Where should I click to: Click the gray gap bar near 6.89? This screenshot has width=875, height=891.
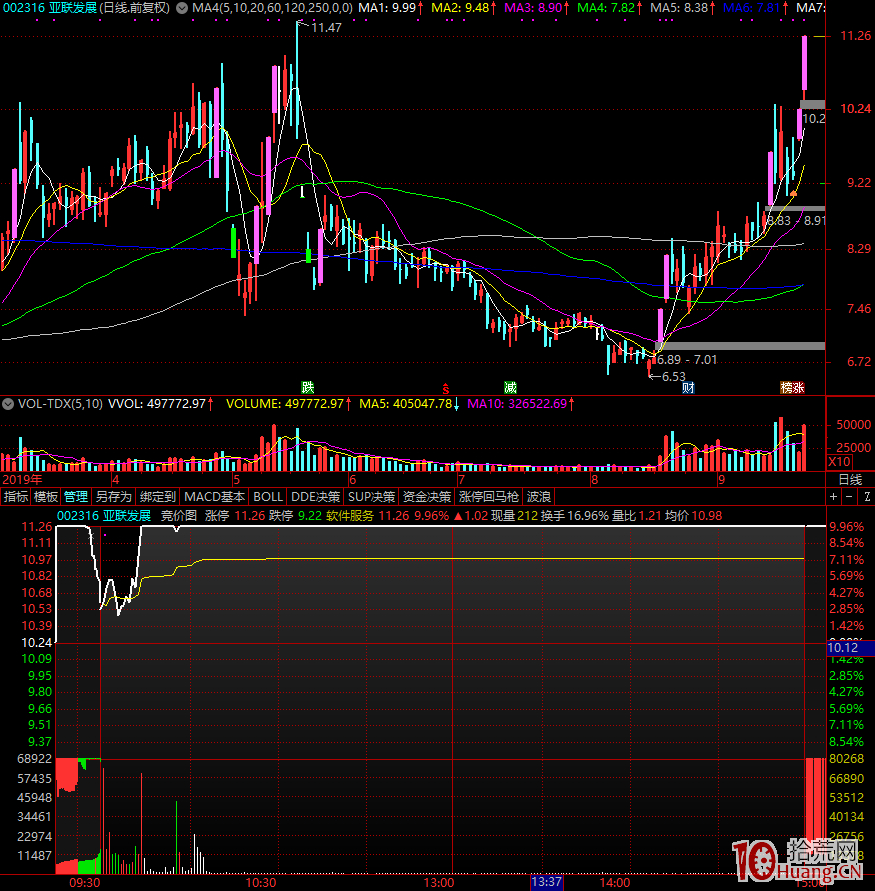tap(740, 345)
